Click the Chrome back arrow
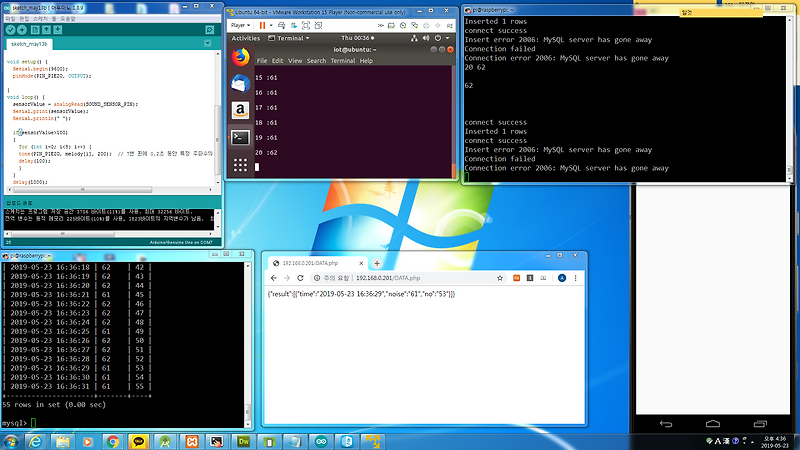 (x=274, y=278)
